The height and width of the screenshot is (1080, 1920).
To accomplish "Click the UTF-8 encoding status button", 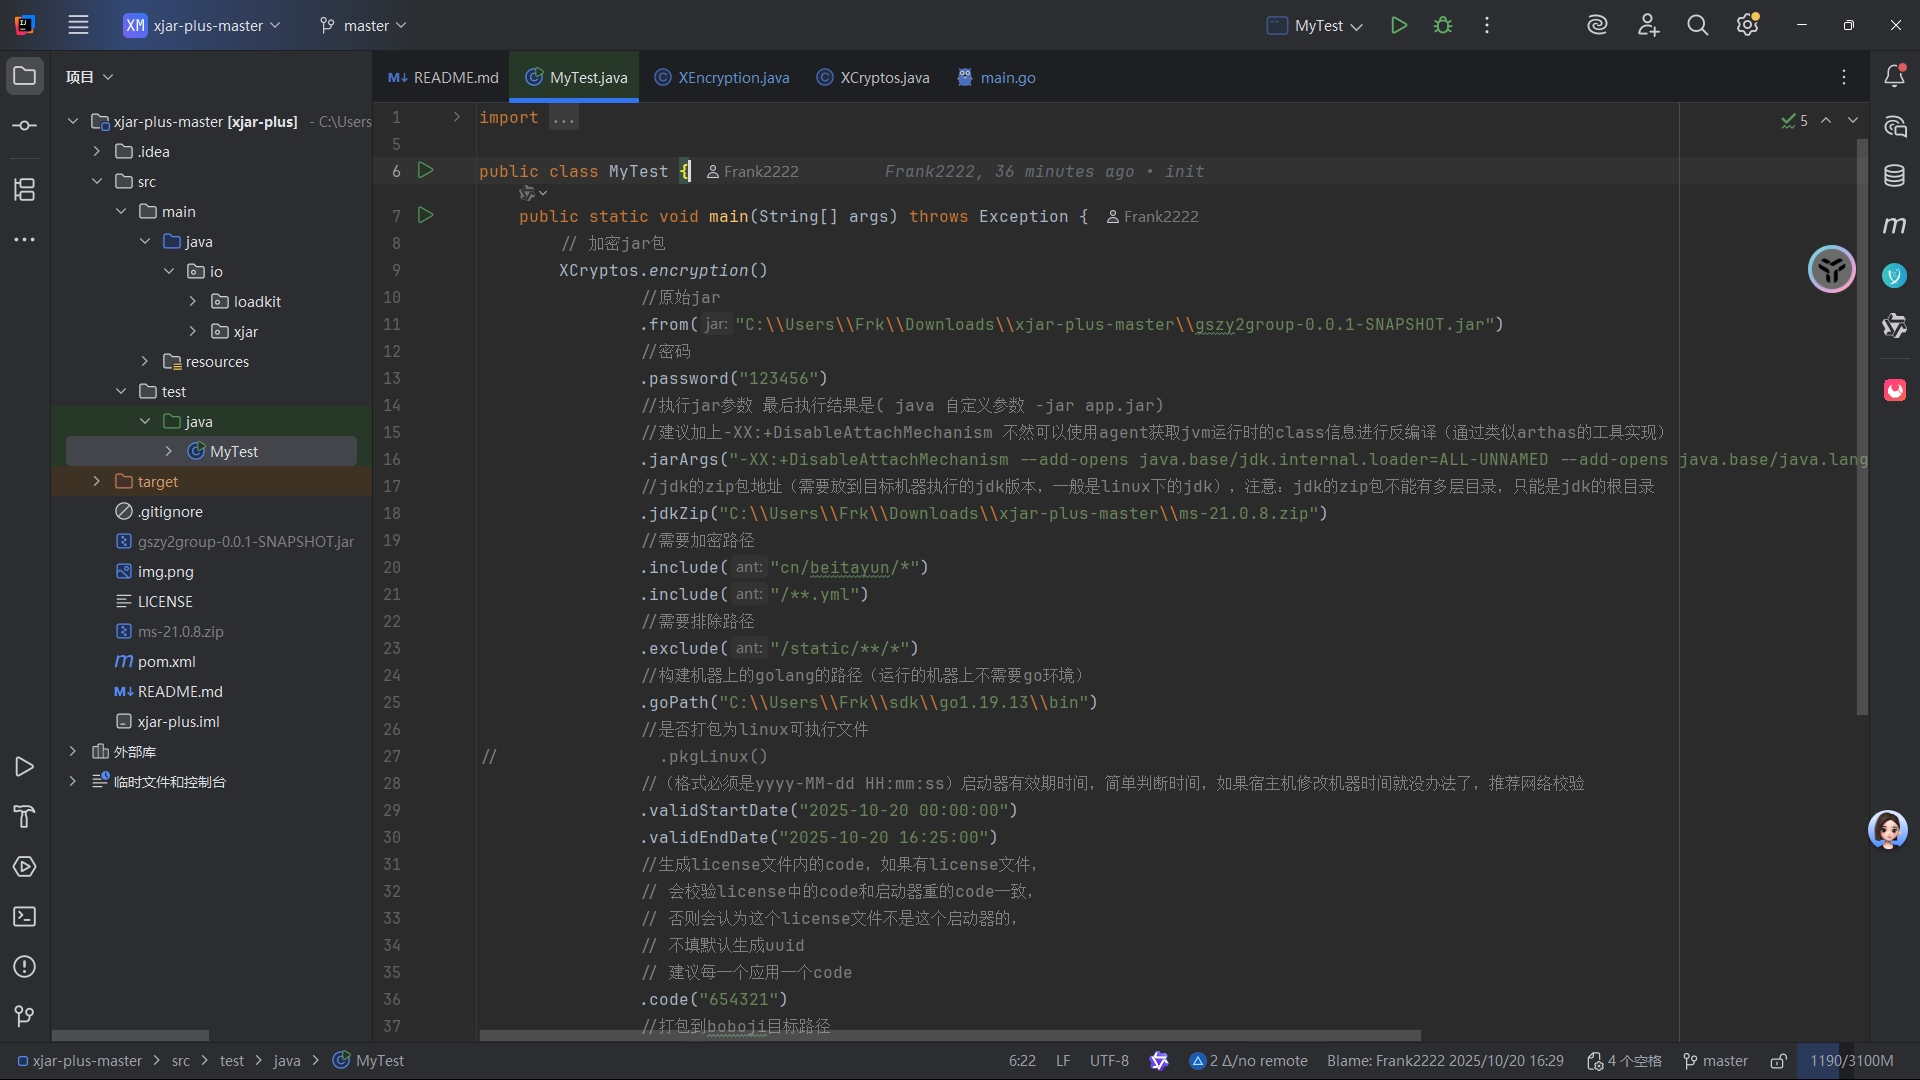I will [1108, 1061].
